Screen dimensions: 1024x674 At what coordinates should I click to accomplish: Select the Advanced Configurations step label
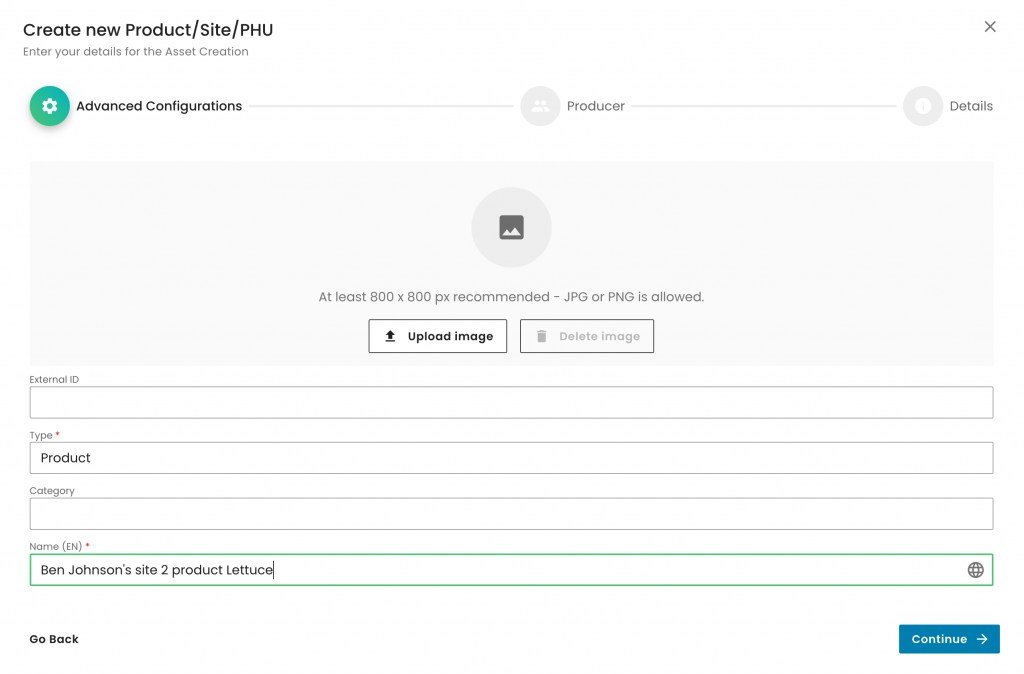159,106
